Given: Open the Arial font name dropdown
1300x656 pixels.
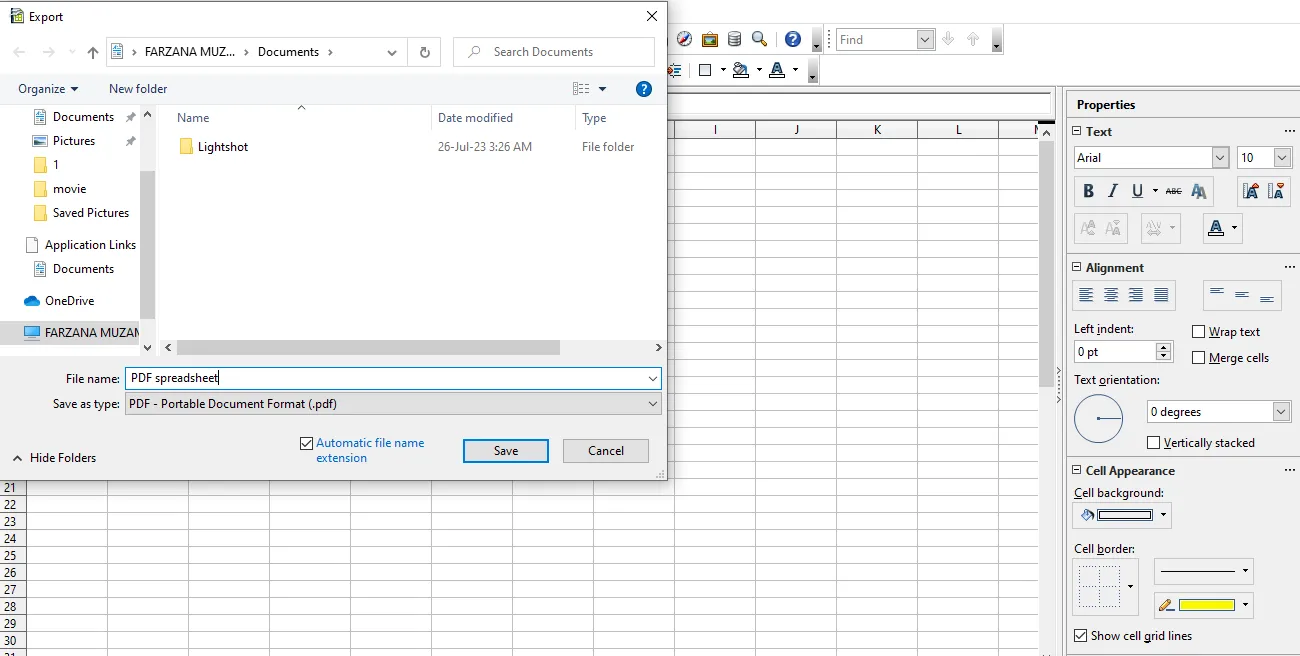Looking at the screenshot, I should [x=1219, y=157].
